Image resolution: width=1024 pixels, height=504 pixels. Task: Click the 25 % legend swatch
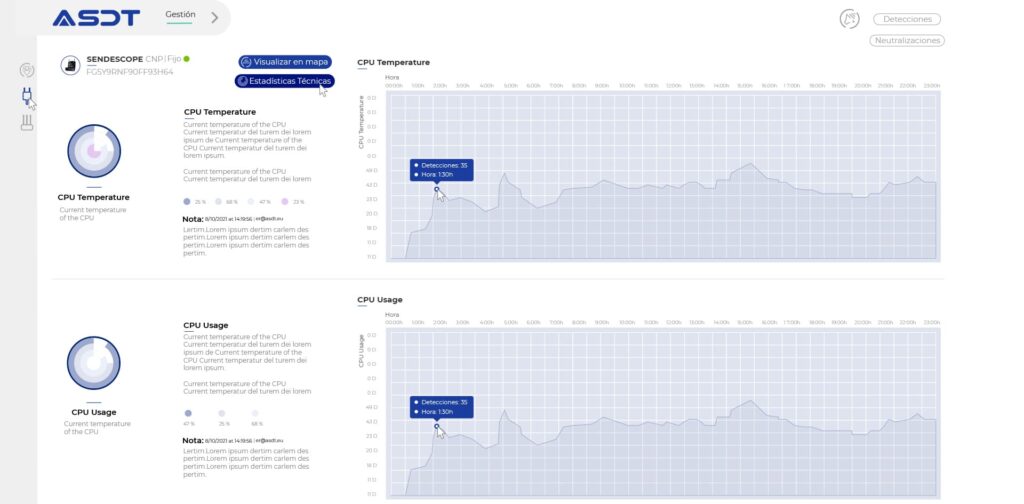[x=187, y=201]
